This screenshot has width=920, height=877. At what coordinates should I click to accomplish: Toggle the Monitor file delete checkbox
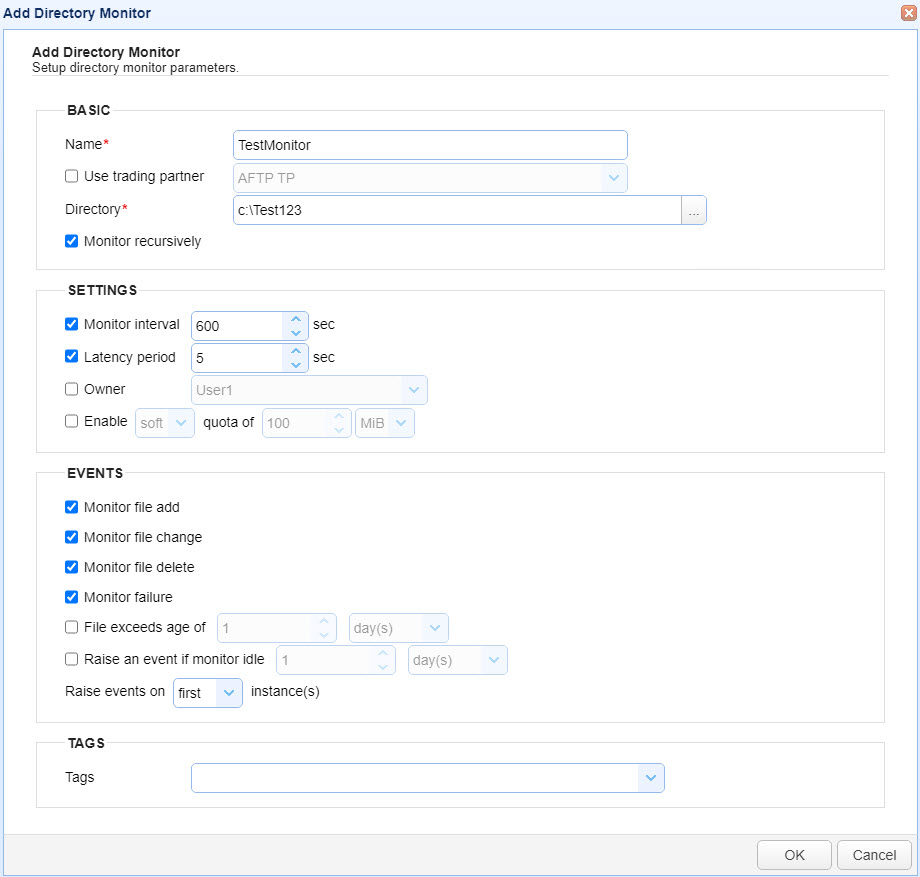(x=72, y=567)
